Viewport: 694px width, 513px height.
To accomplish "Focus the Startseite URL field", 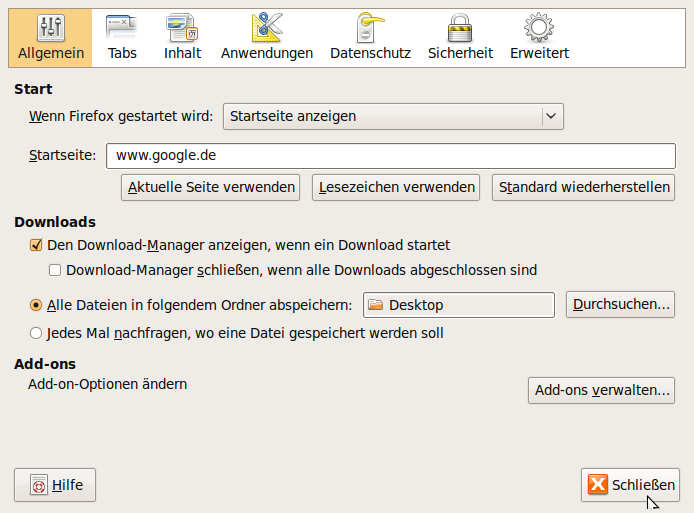I will click(391, 155).
